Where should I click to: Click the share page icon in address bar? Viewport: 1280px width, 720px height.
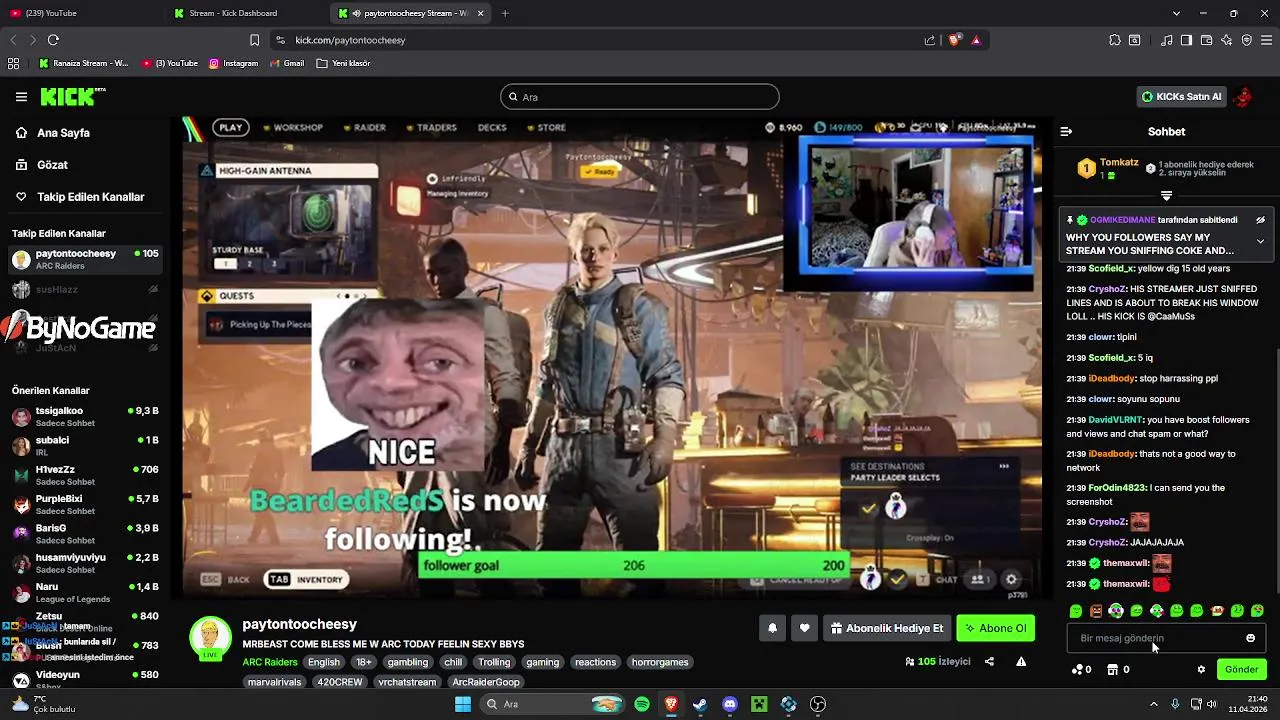click(x=930, y=40)
